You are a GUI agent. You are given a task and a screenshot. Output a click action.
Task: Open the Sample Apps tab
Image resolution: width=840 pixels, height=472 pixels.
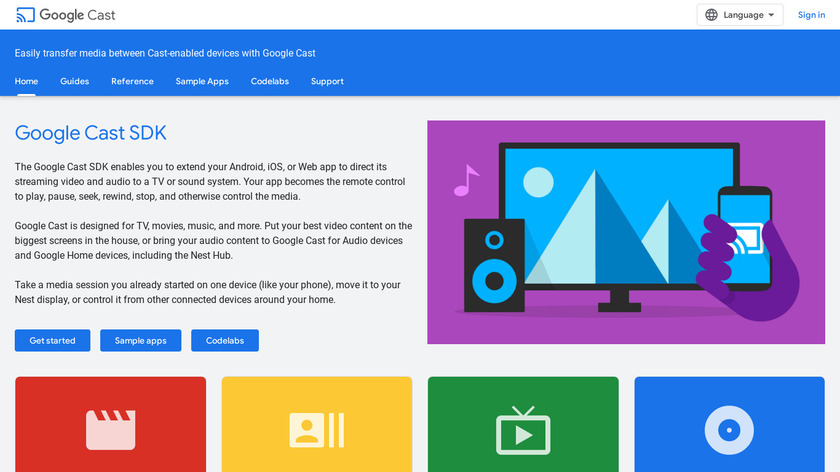click(x=202, y=81)
